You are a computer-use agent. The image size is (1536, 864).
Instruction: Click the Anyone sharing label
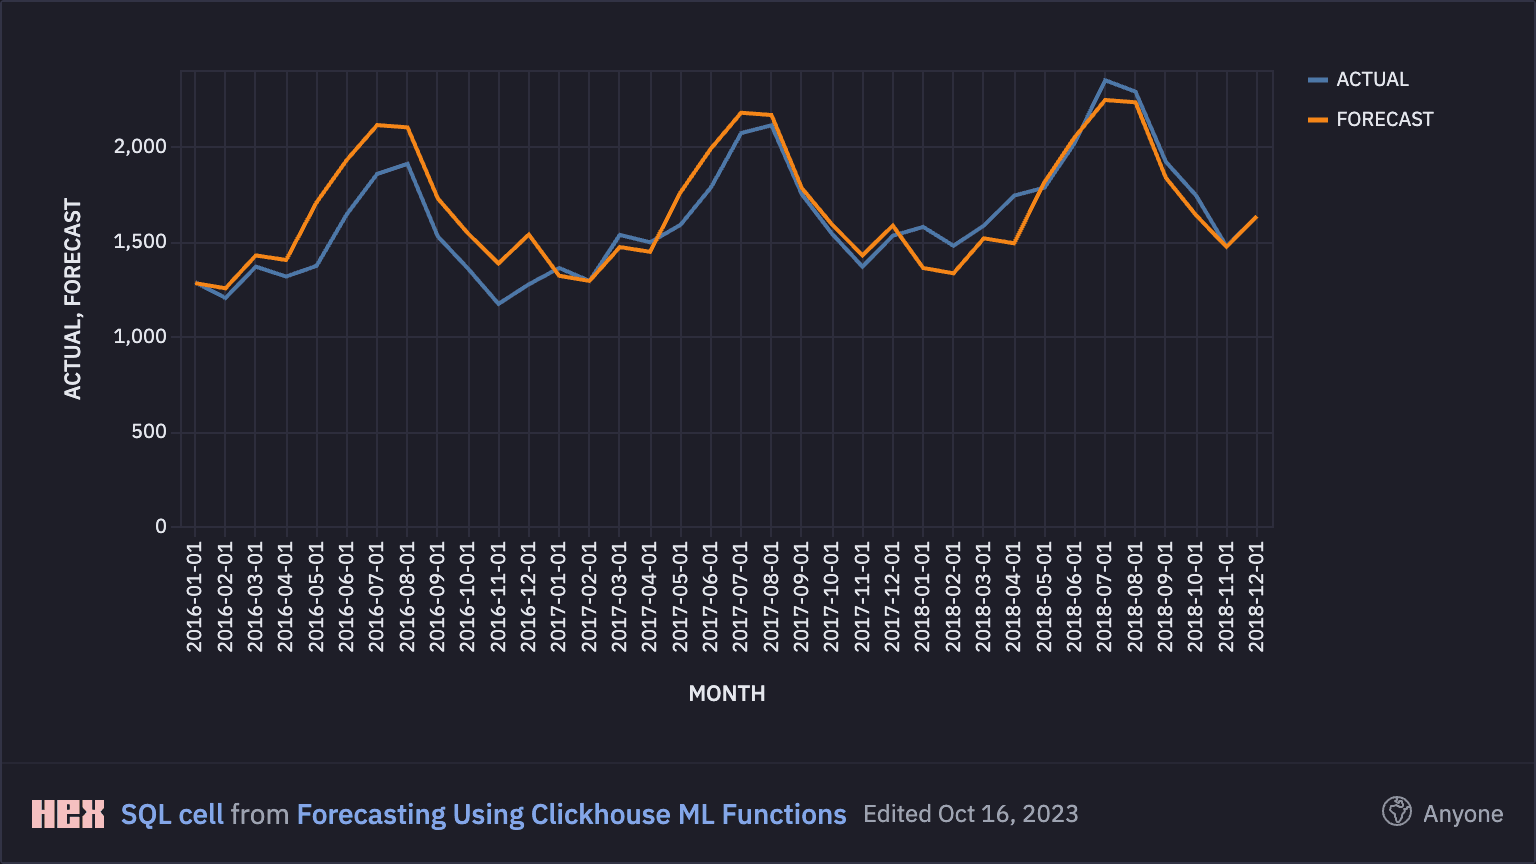(1462, 814)
